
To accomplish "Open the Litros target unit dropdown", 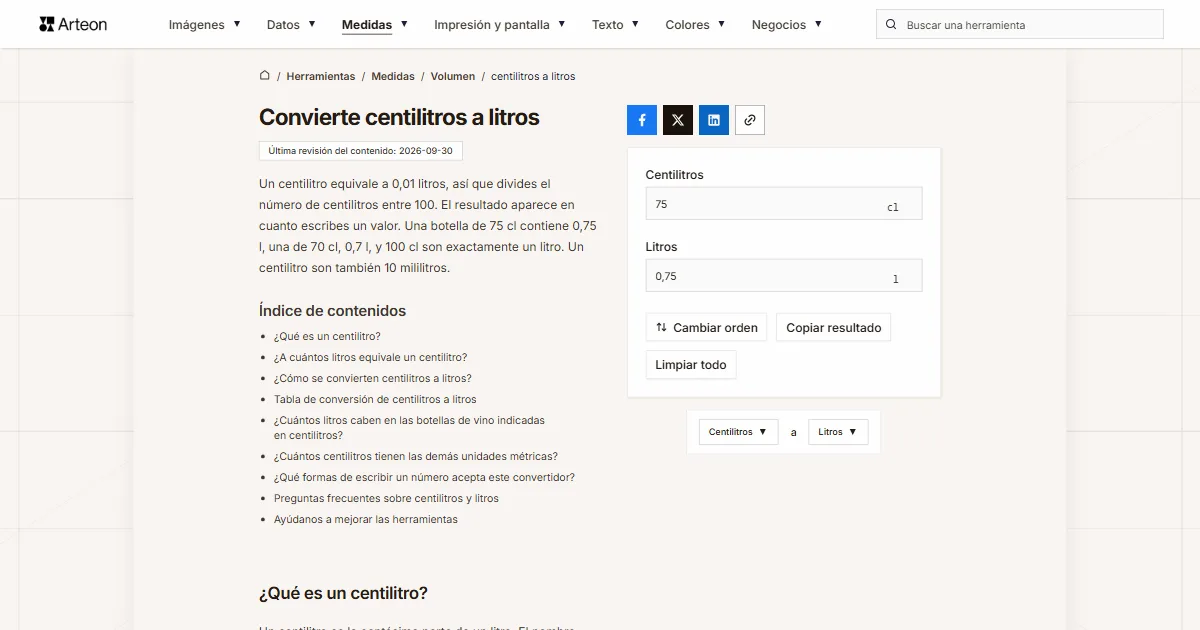I will coord(838,432).
